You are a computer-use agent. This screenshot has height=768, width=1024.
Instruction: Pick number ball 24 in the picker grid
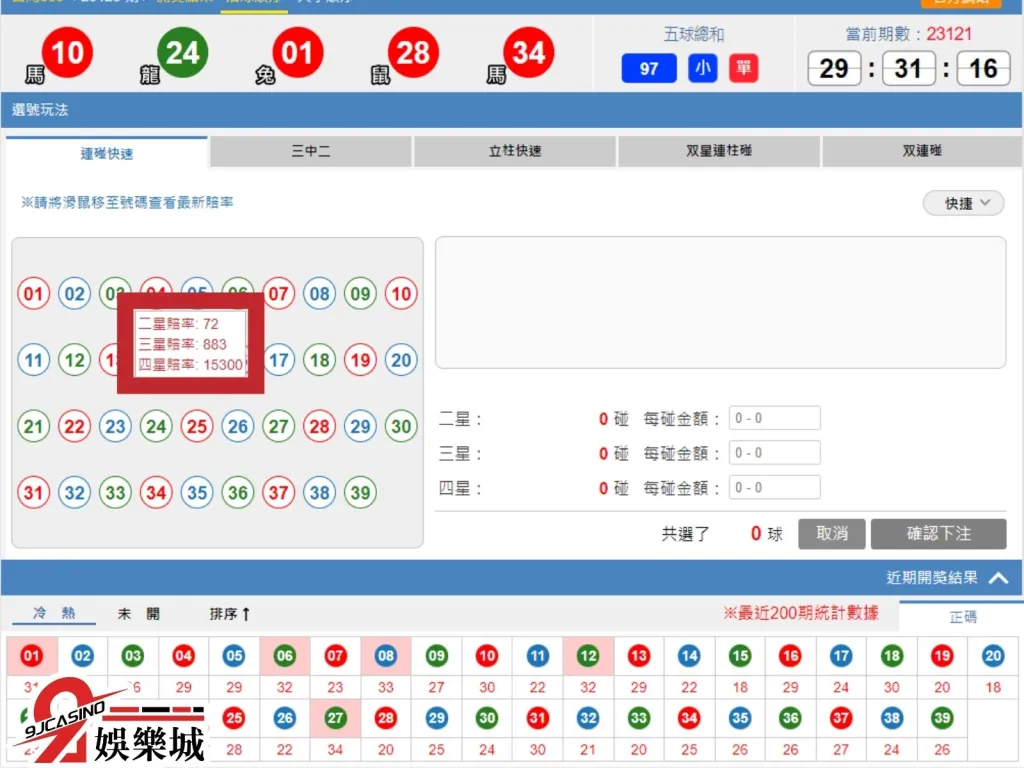click(156, 426)
